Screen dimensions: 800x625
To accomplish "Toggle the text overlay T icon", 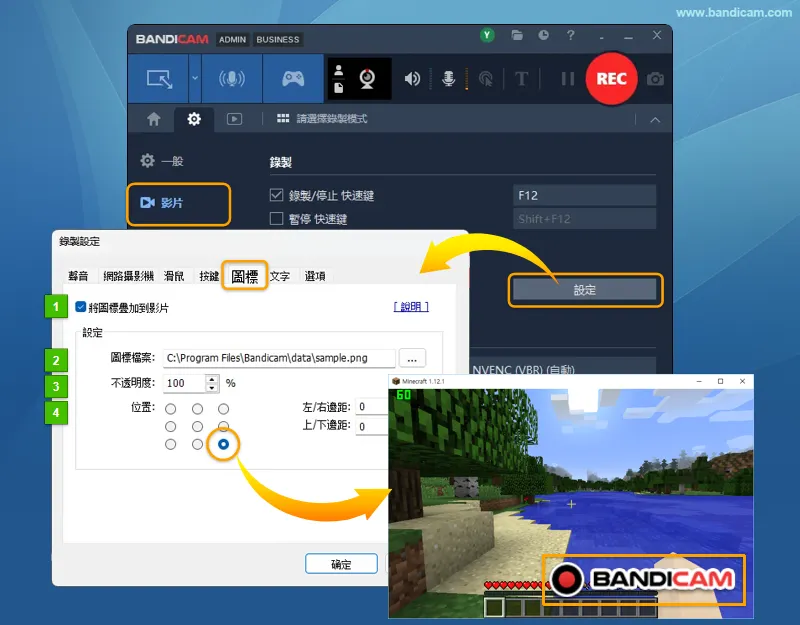I will click(521, 79).
